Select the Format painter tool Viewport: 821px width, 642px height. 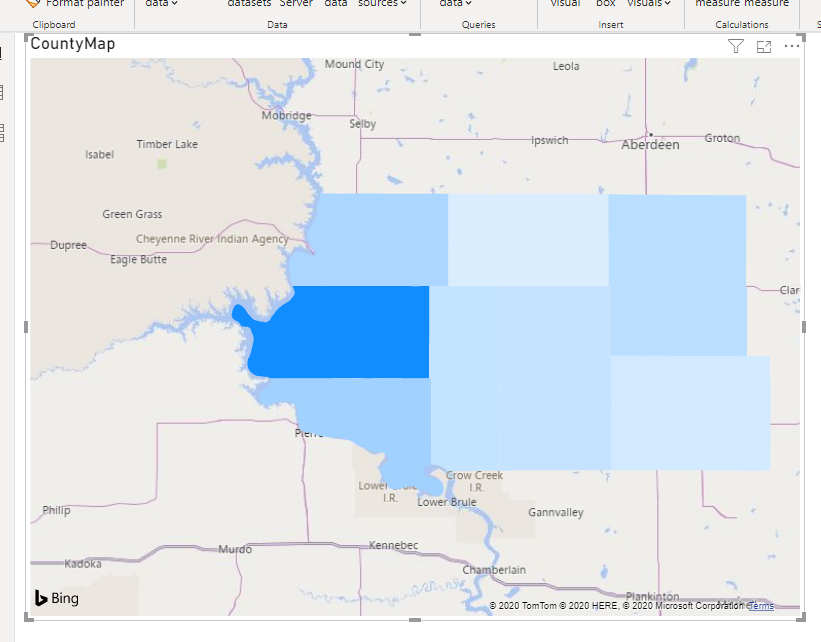(75, 4)
